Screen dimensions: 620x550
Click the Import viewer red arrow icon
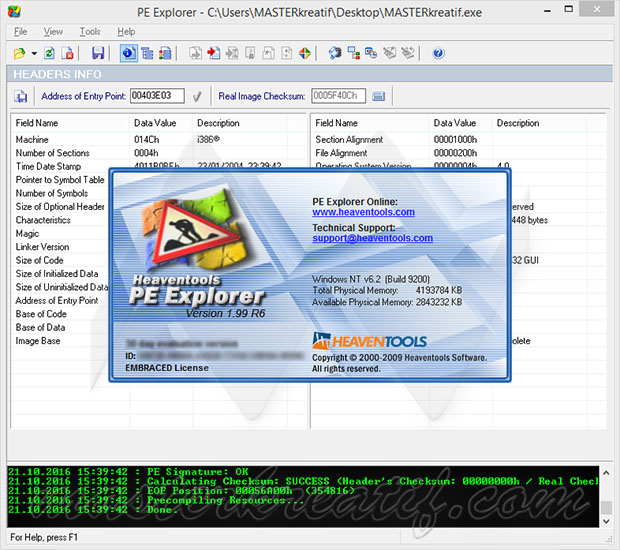(x=214, y=53)
